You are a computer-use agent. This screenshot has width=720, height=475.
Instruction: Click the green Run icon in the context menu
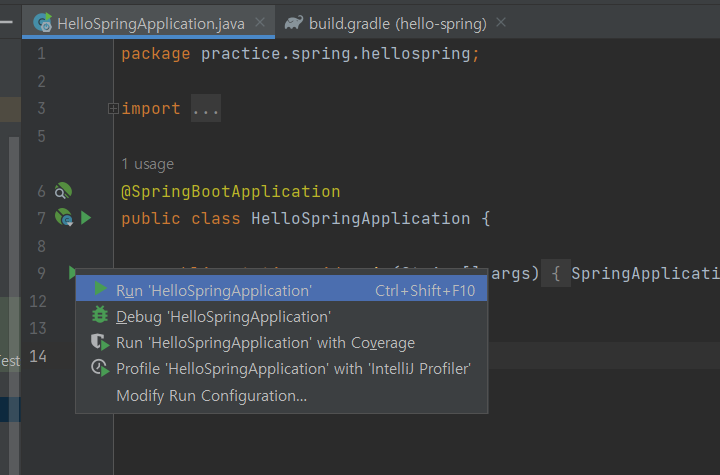coord(100,290)
